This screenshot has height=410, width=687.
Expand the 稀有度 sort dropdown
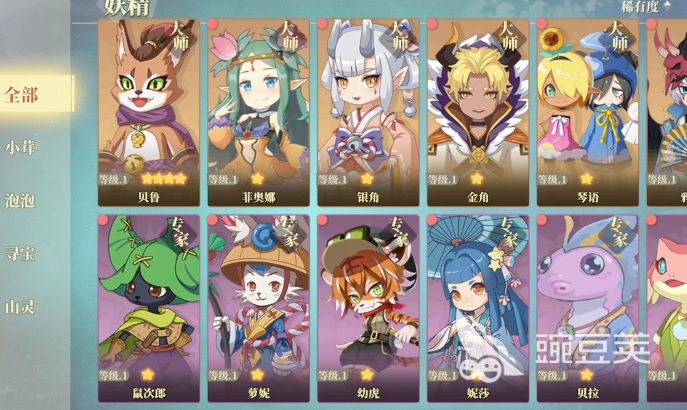click(646, 6)
